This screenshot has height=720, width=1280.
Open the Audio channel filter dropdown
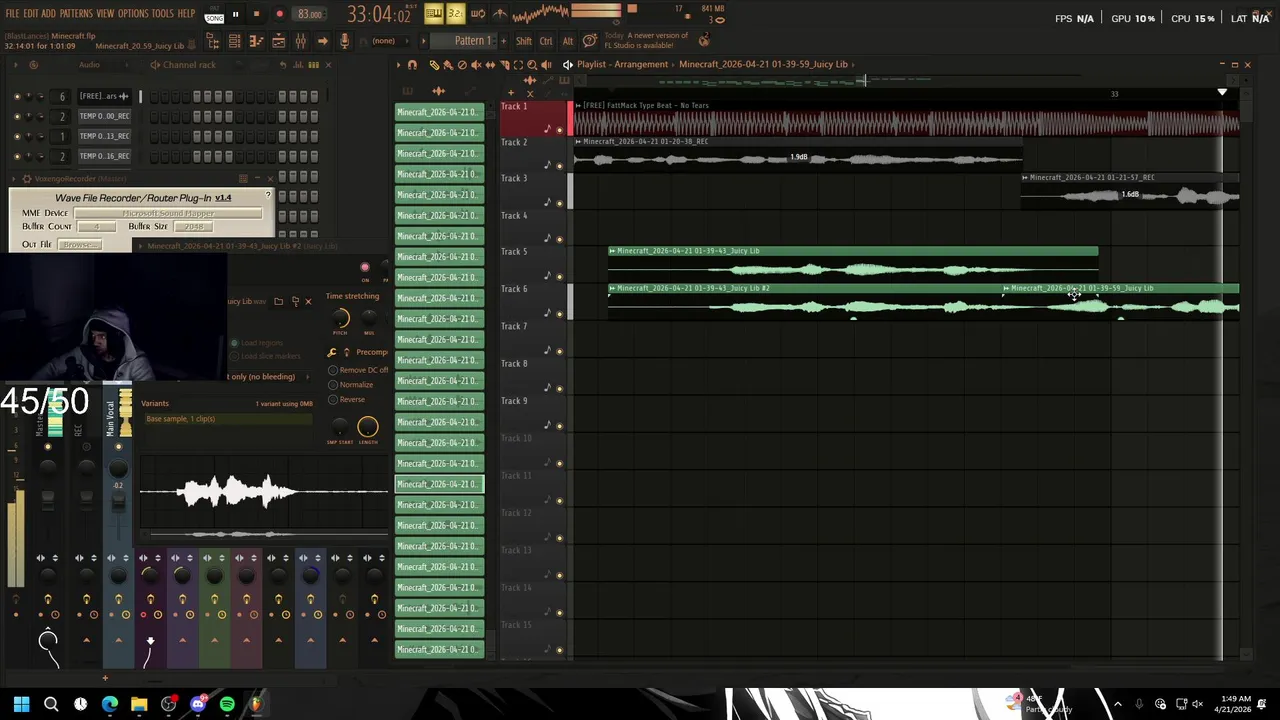click(102, 65)
